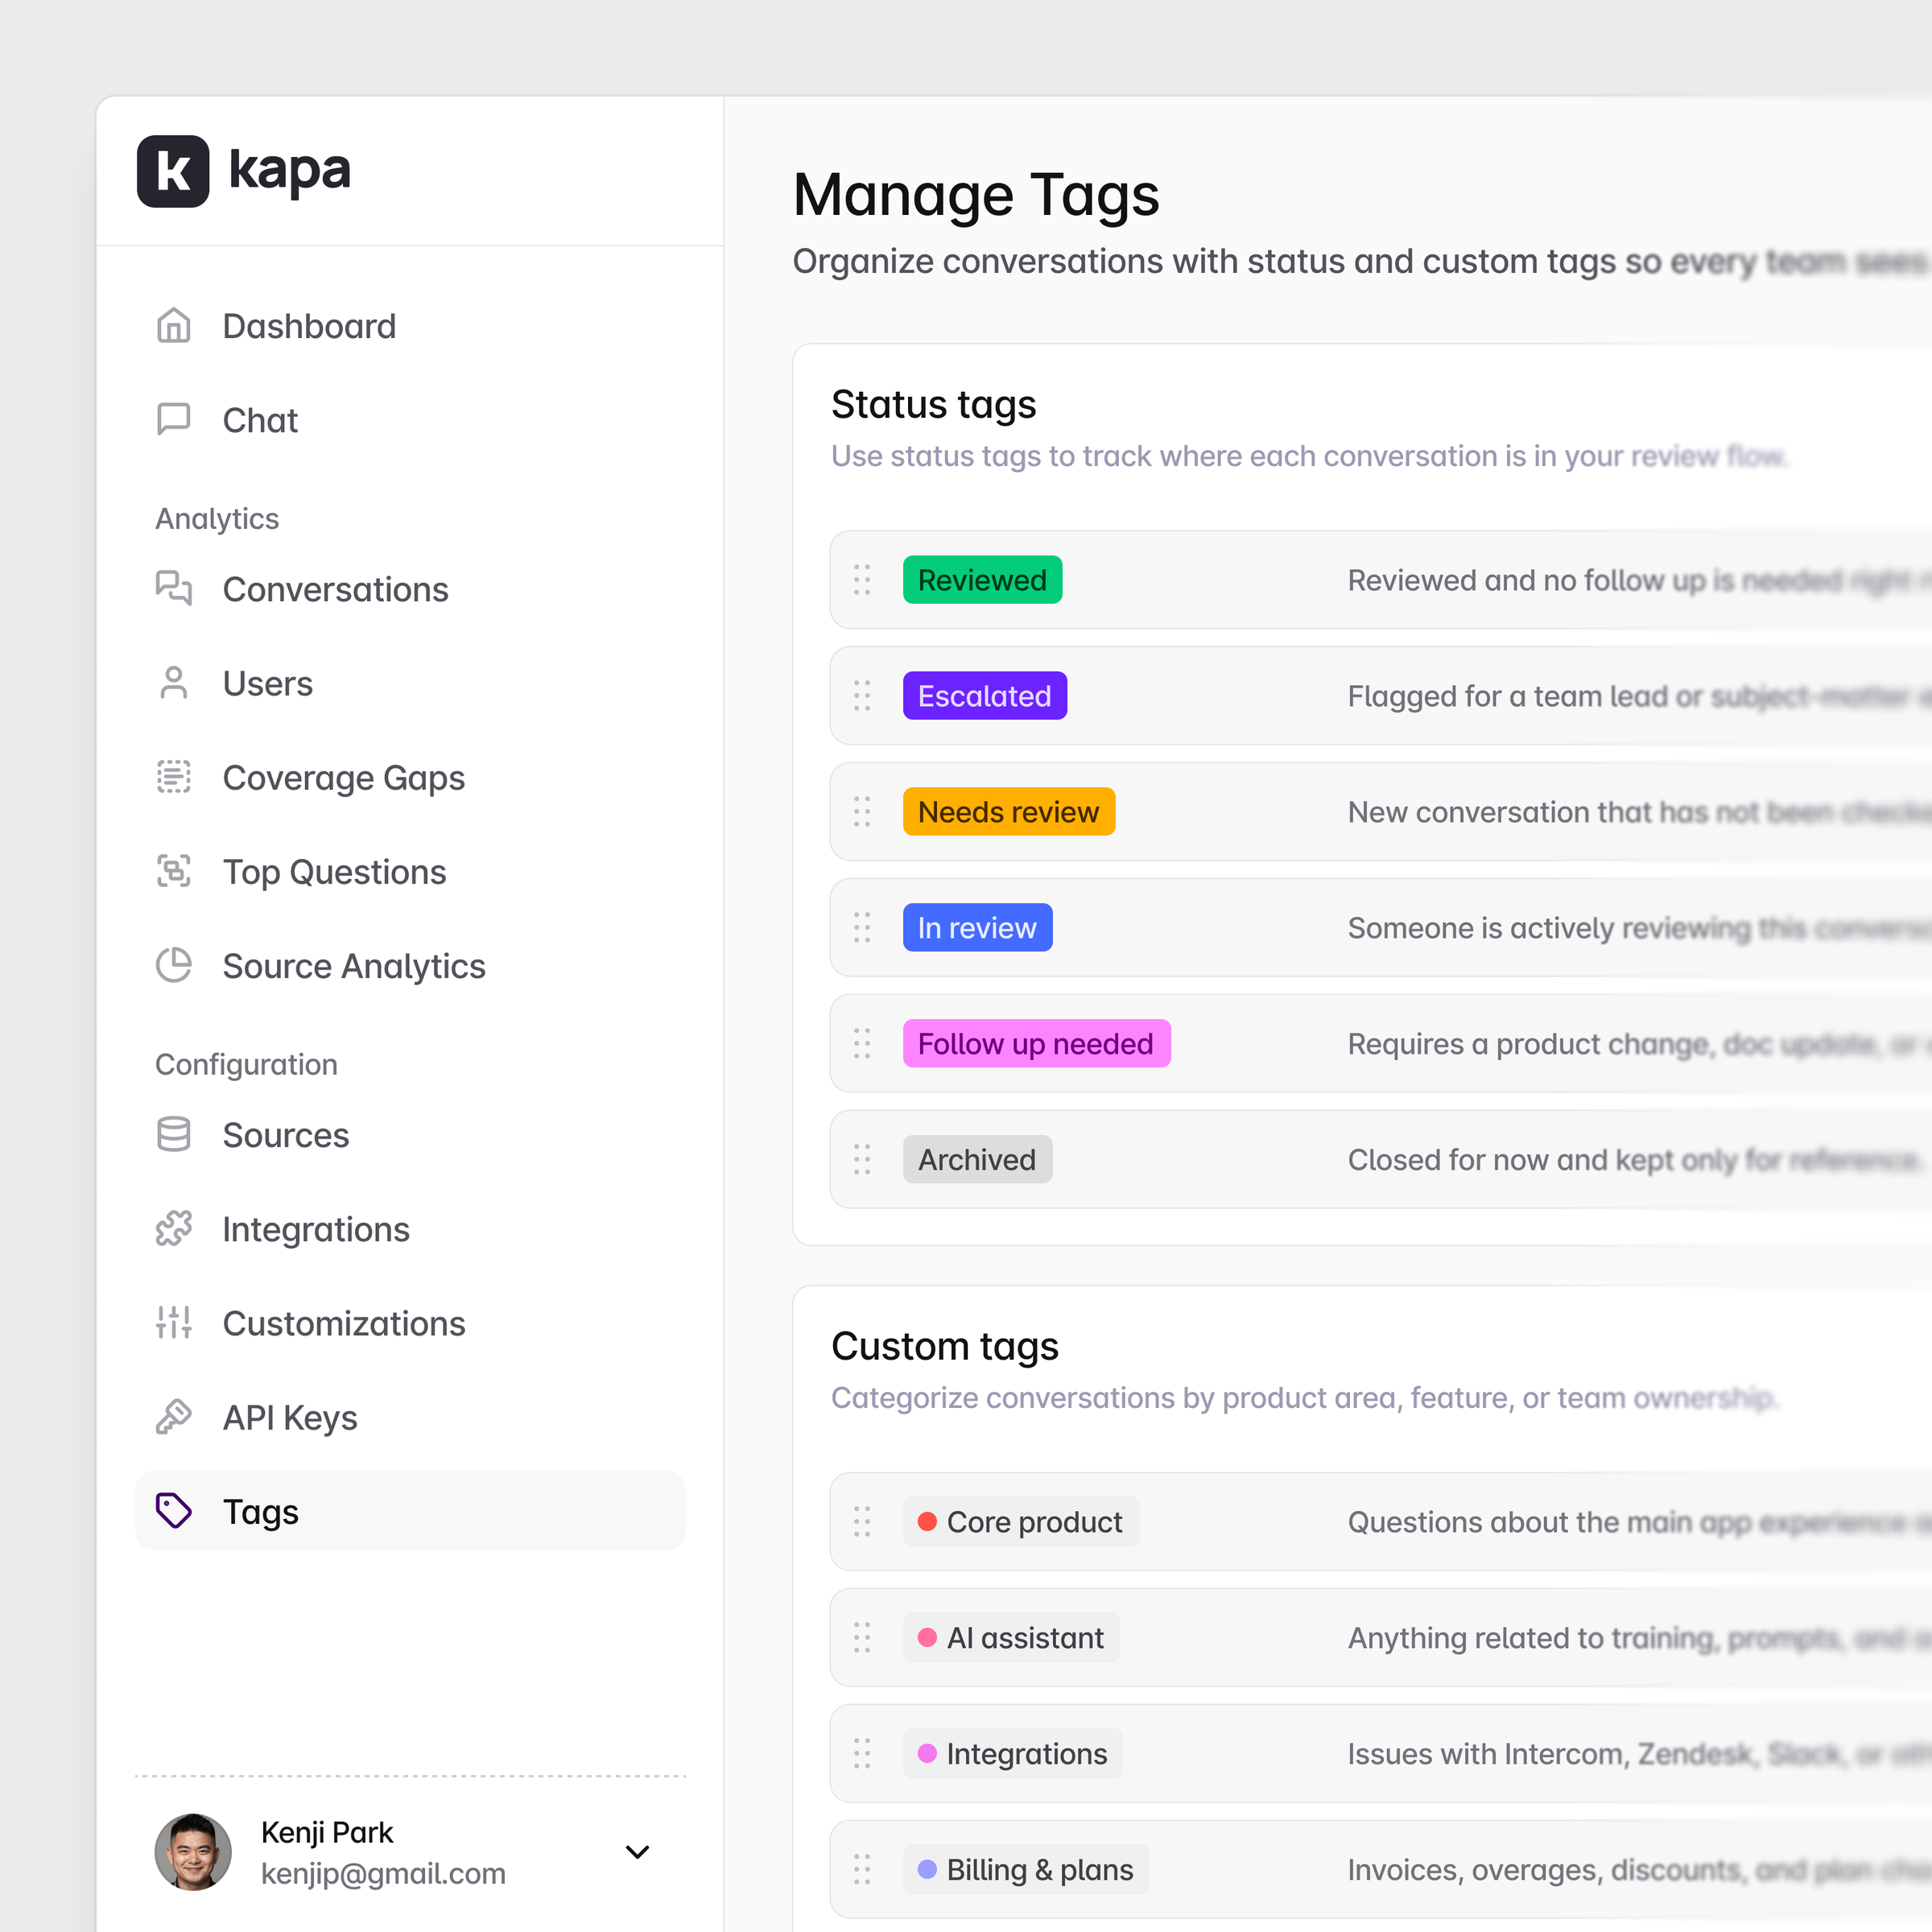Open API Keys page
This screenshot has width=1932, height=1932.
[410, 1418]
